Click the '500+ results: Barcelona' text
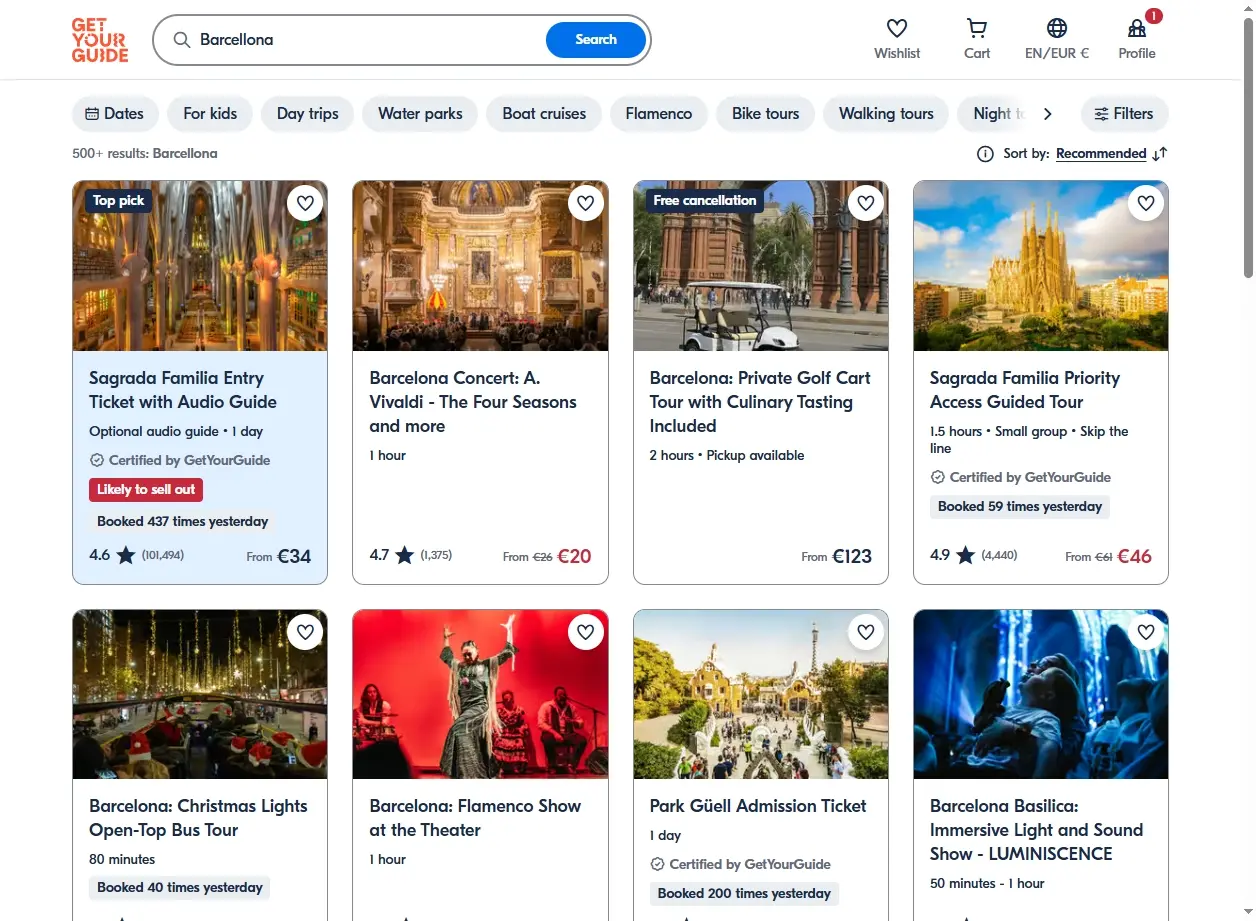The image size is (1256, 921). pyautogui.click(x=145, y=154)
